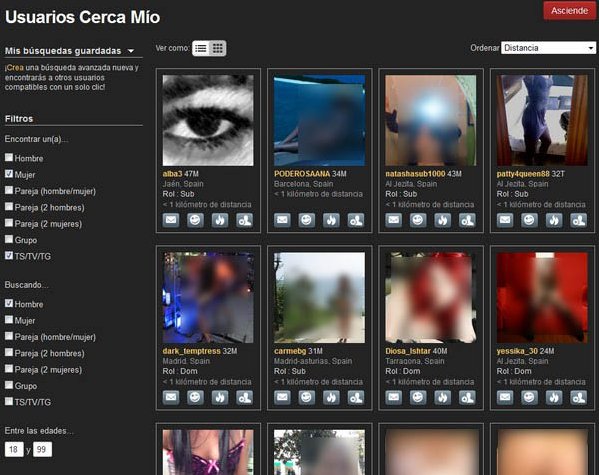
Task: Add carmebg as friend icon
Action: [x=356, y=397]
